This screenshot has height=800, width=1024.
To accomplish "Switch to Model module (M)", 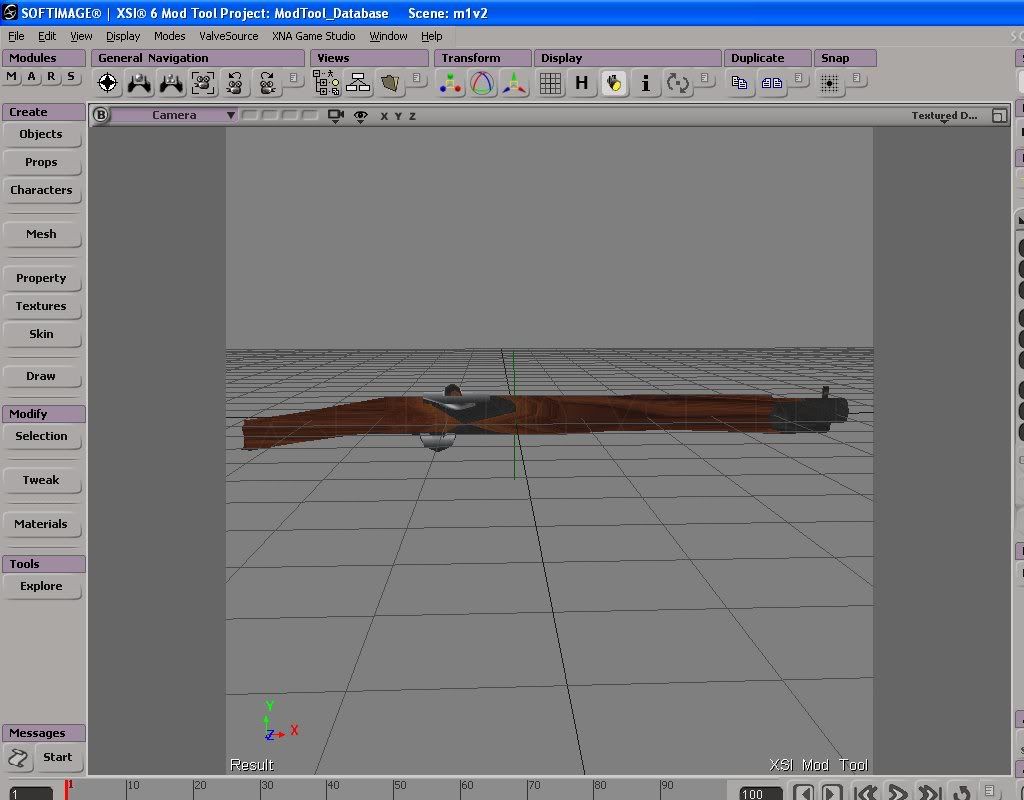I will pos(12,77).
